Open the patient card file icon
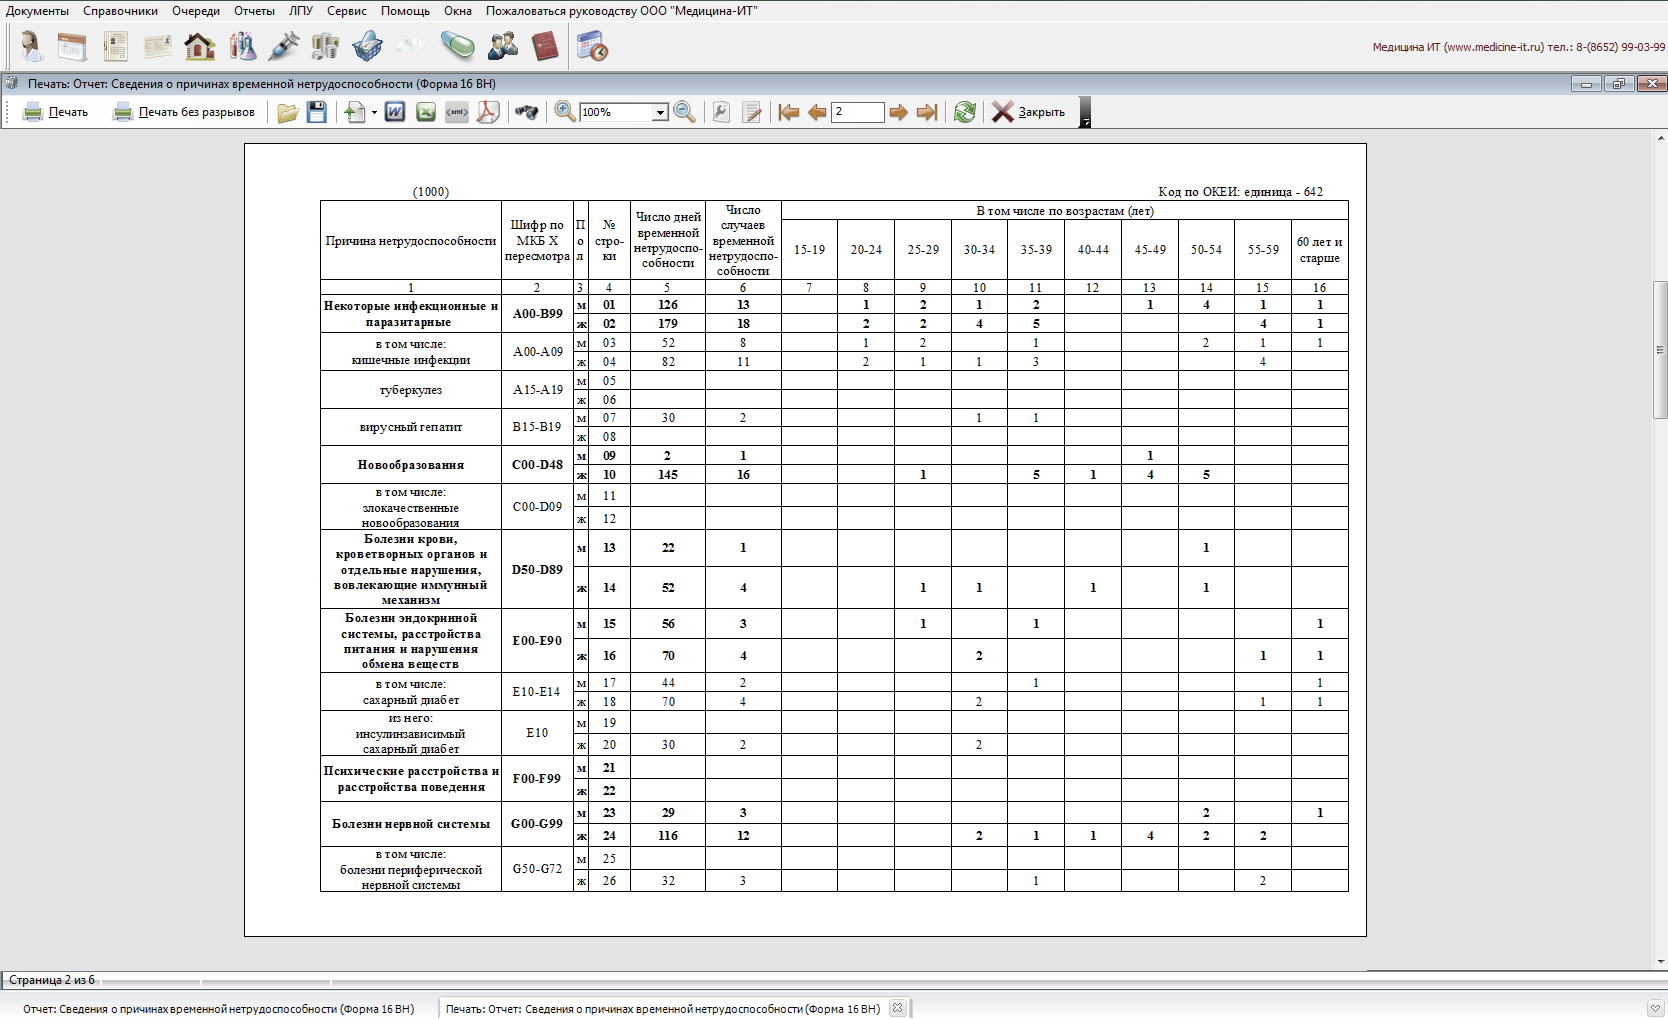Screen dimensions: 1668x1019 point(115,46)
